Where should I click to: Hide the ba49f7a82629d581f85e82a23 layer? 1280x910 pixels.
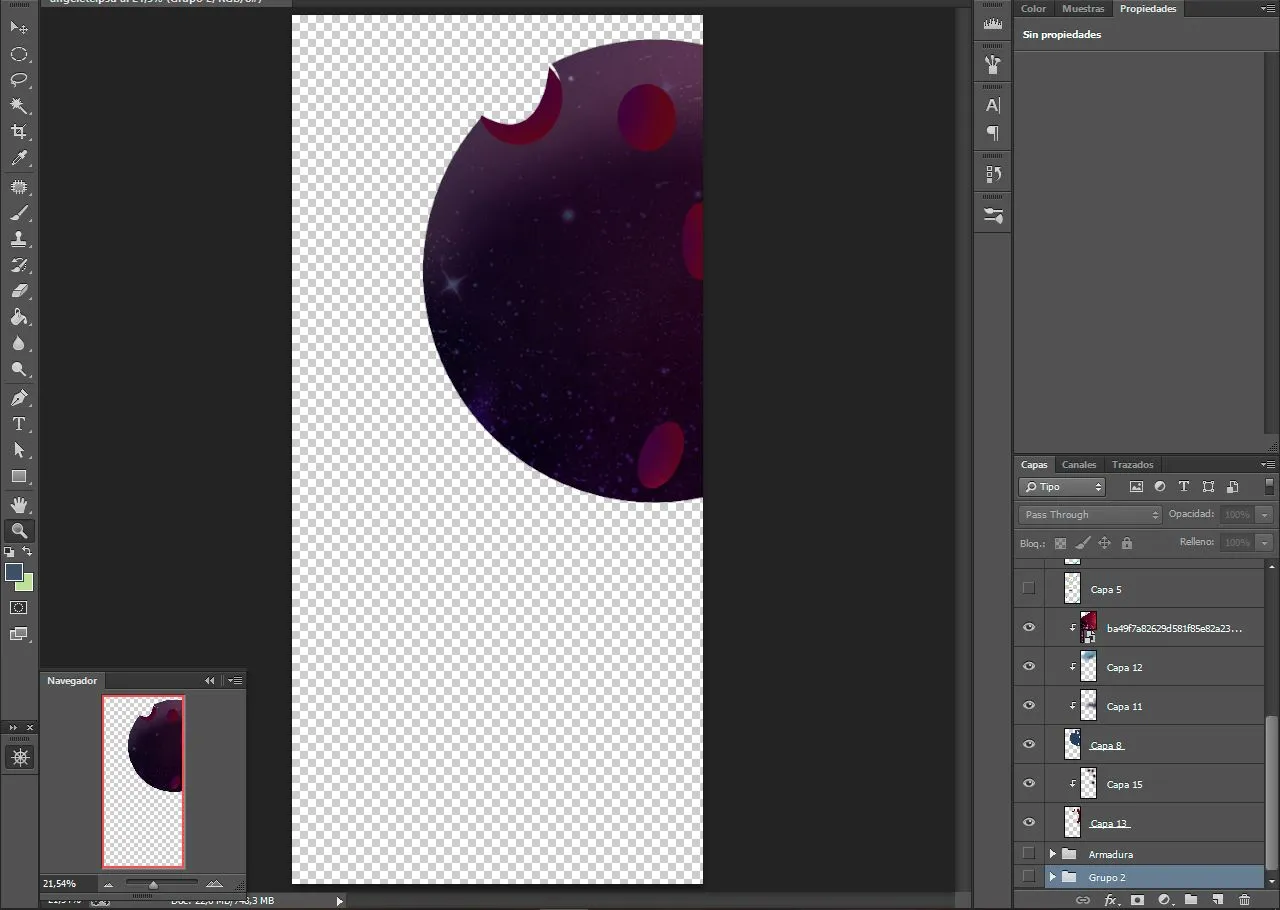(x=1028, y=628)
